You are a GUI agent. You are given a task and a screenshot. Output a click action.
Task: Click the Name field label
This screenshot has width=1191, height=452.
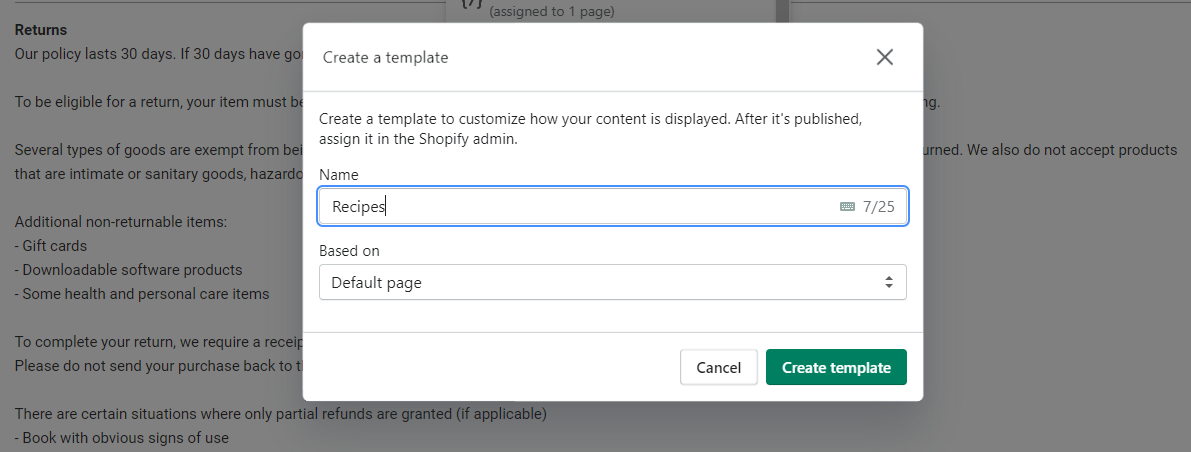point(338,174)
